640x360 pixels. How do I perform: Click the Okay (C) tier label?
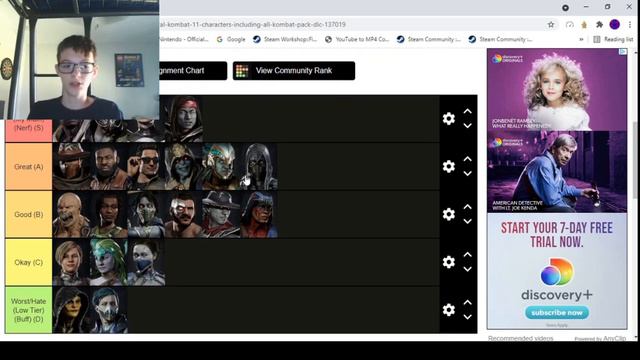click(x=29, y=262)
